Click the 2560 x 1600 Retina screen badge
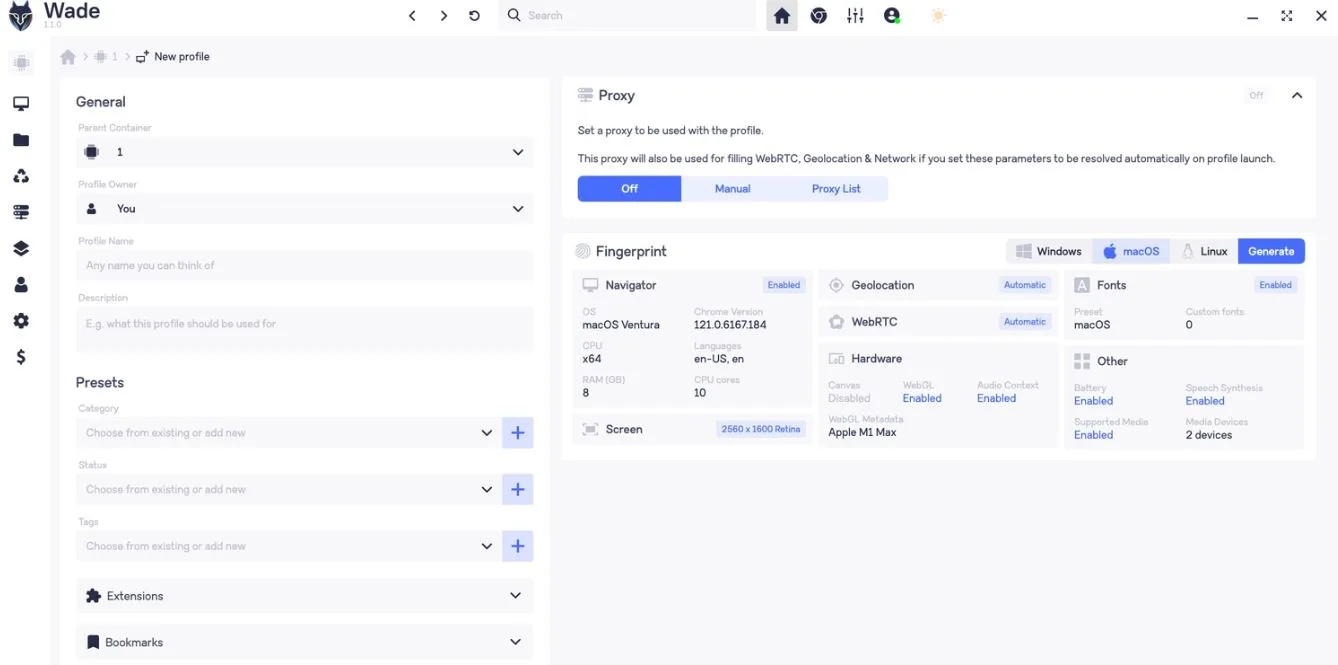This screenshot has height=665, width=1338. click(761, 430)
